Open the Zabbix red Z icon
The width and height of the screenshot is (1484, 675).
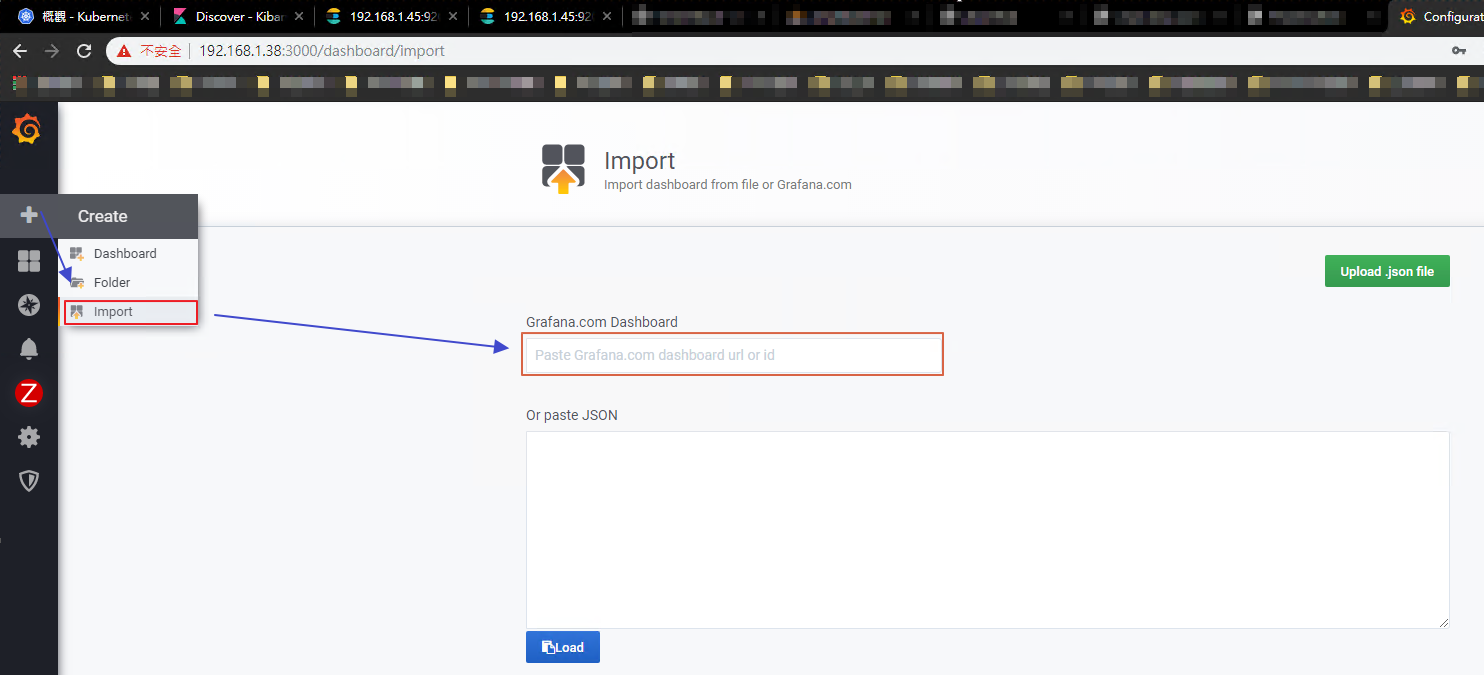point(29,393)
